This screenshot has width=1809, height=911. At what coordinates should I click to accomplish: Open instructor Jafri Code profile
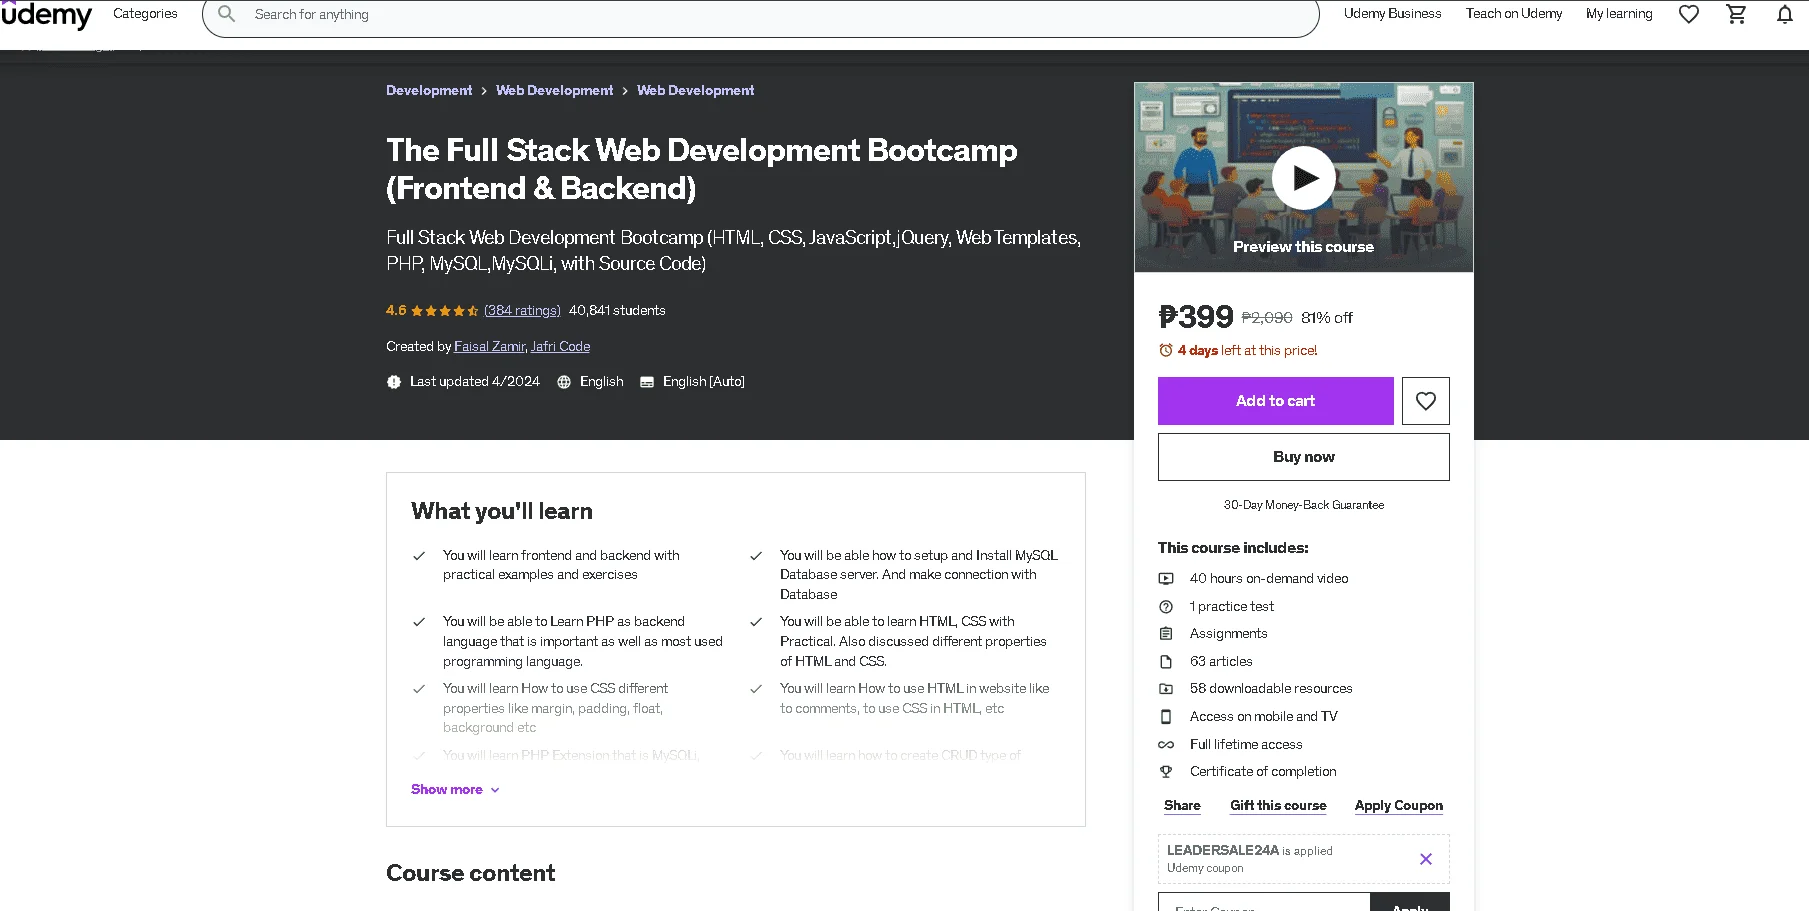tap(560, 347)
